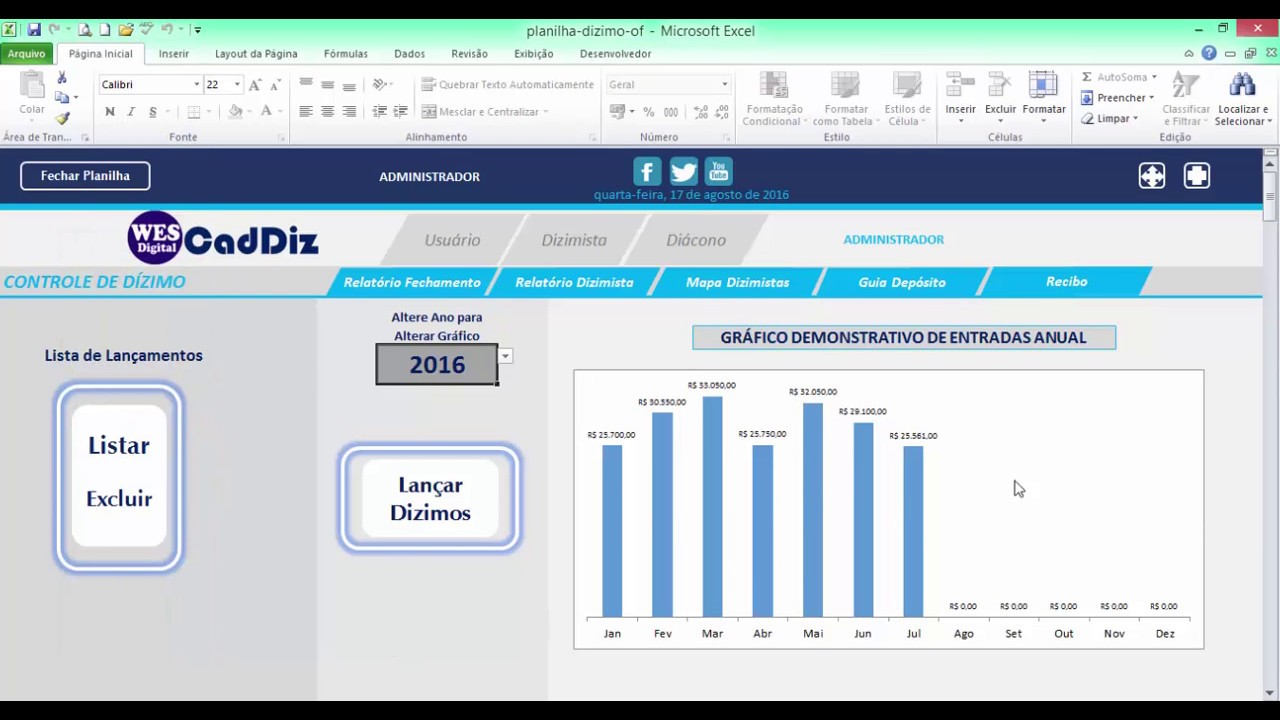This screenshot has height=720, width=1280.
Task: Switch to the Fórmulas ribbon tab
Action: click(346, 54)
